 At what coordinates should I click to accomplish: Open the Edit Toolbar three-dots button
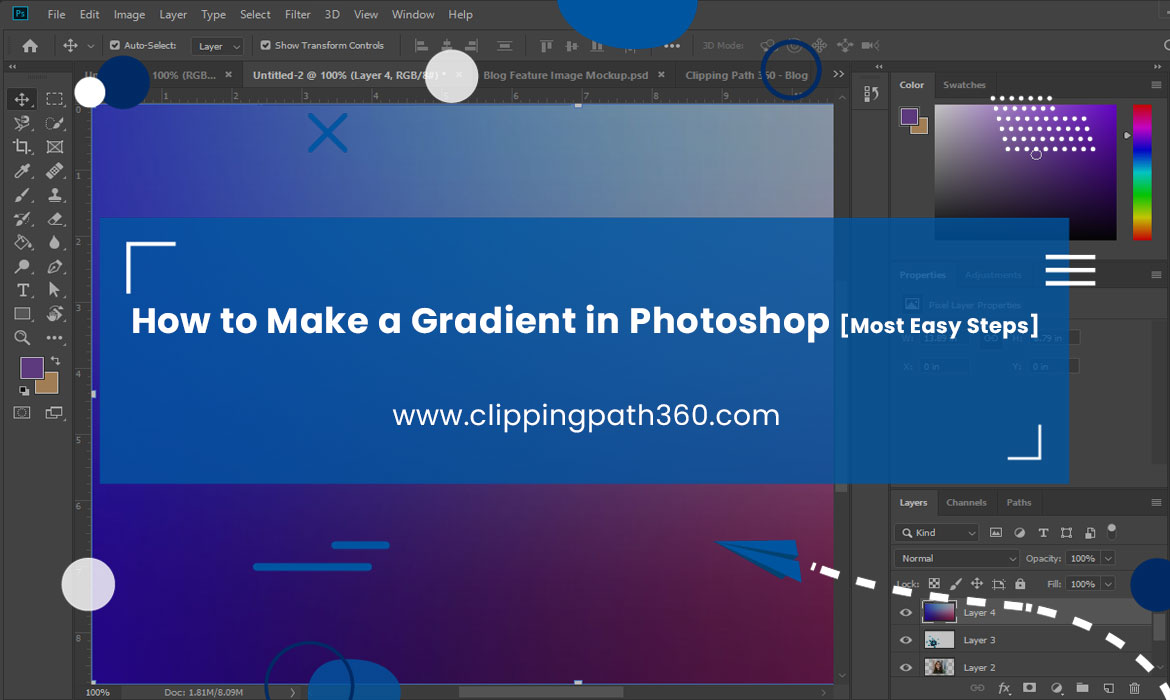(x=54, y=338)
